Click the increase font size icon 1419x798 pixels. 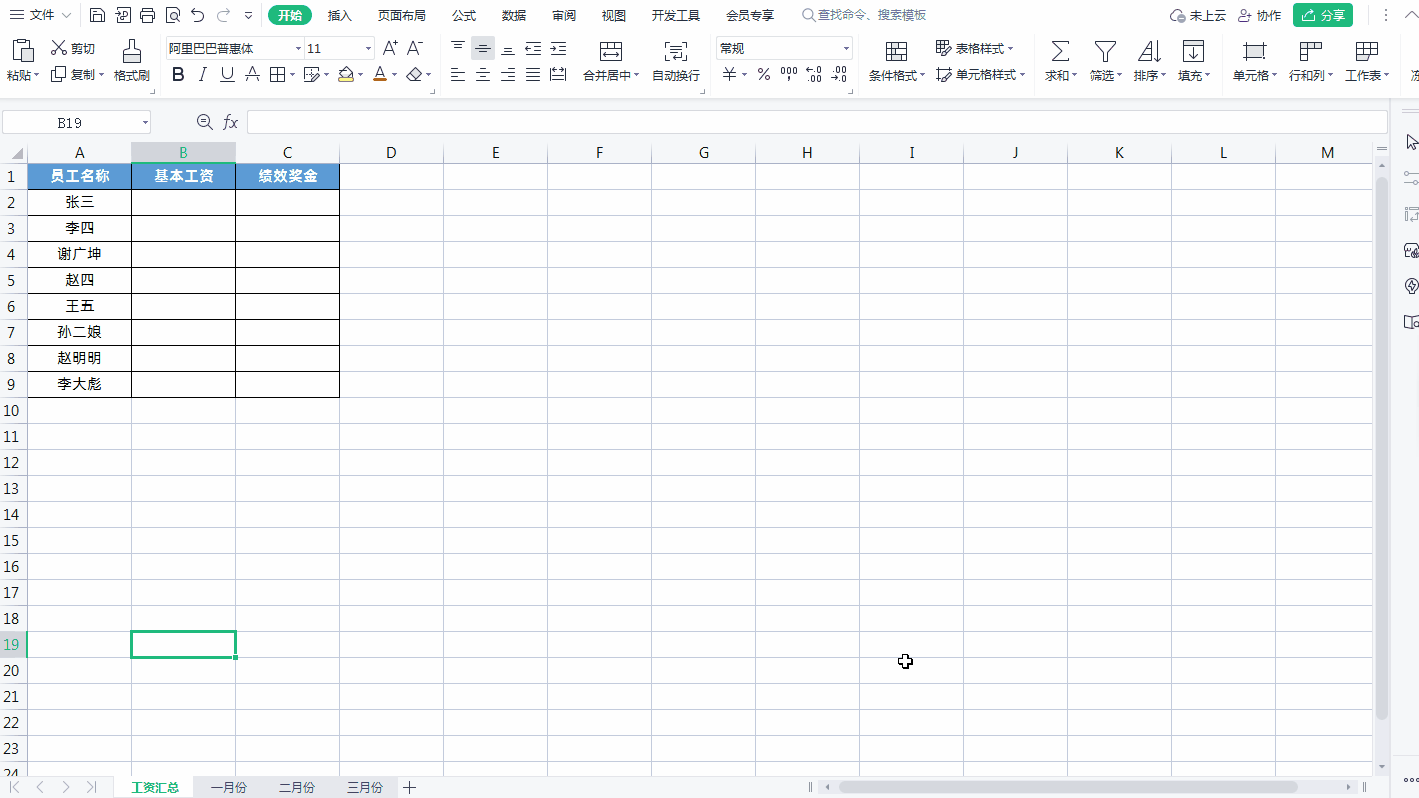click(x=390, y=48)
